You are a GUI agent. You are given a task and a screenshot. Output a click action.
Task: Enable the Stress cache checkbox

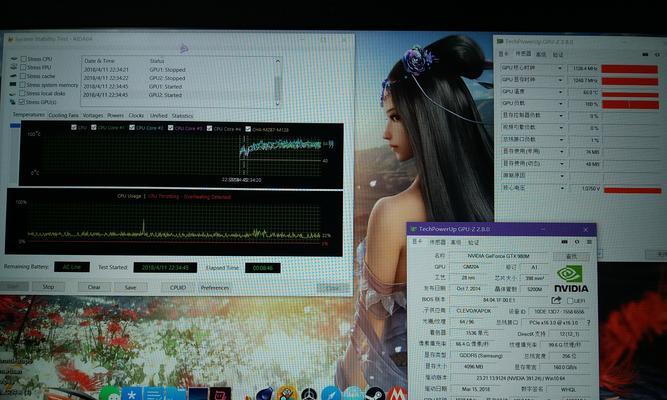[23, 76]
